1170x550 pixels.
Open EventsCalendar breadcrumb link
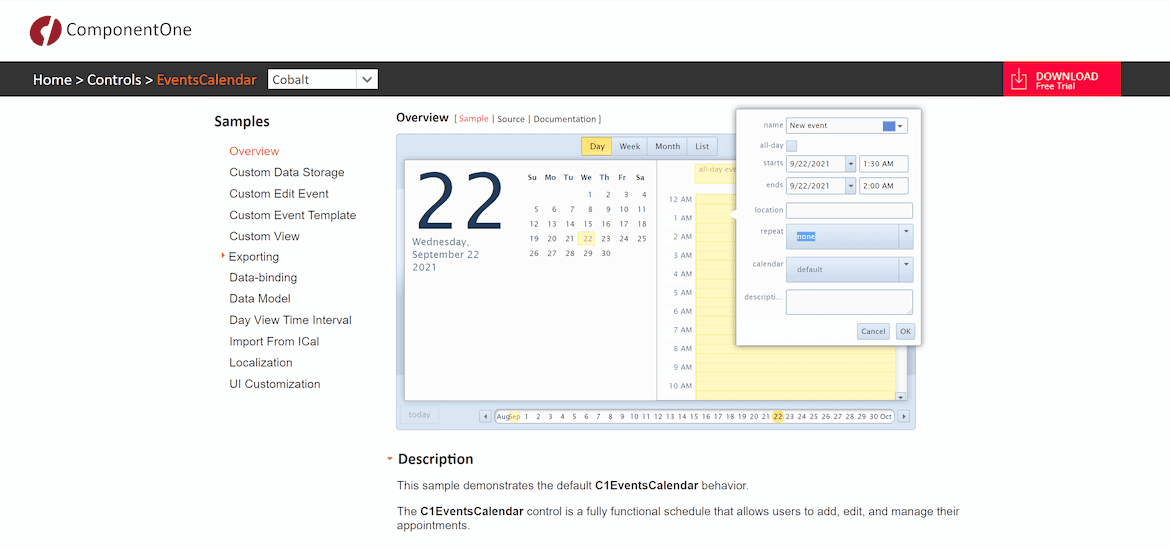pos(207,79)
